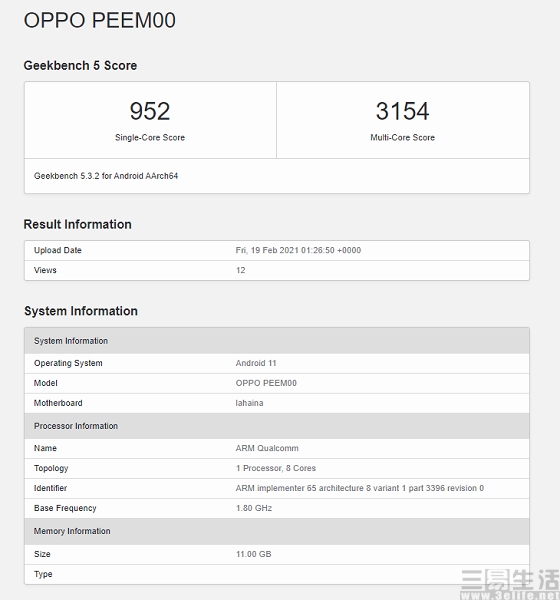
Task: Select the views count 12
Action: pos(240,270)
